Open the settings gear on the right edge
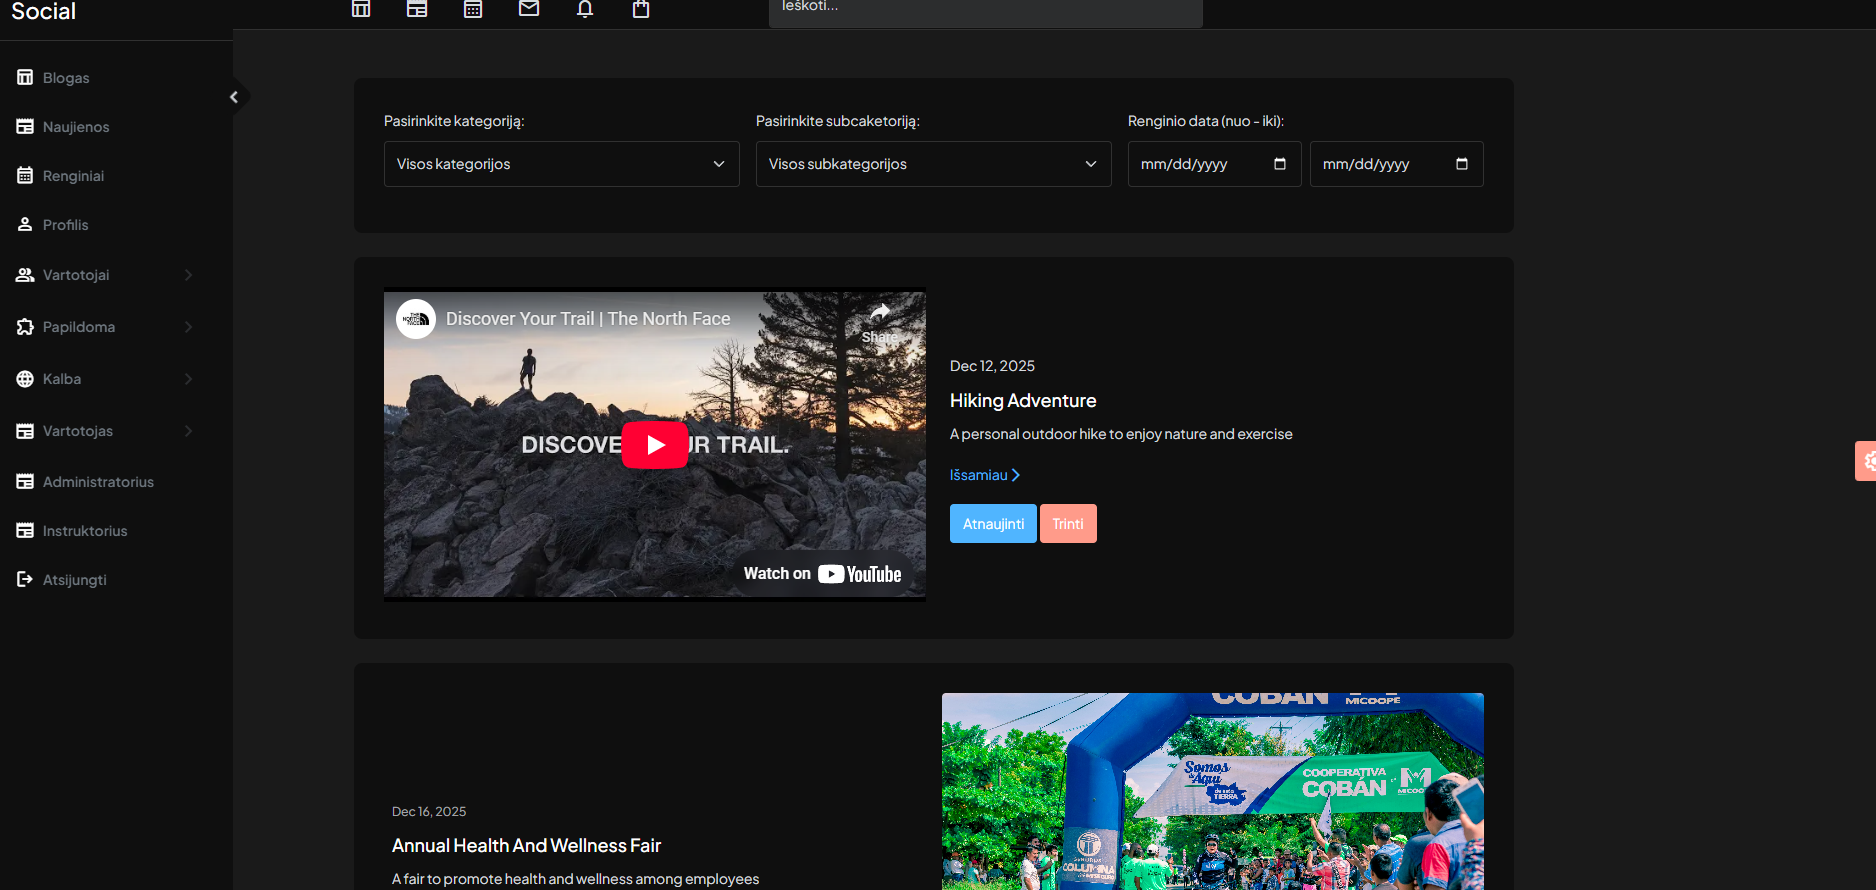 click(1866, 461)
